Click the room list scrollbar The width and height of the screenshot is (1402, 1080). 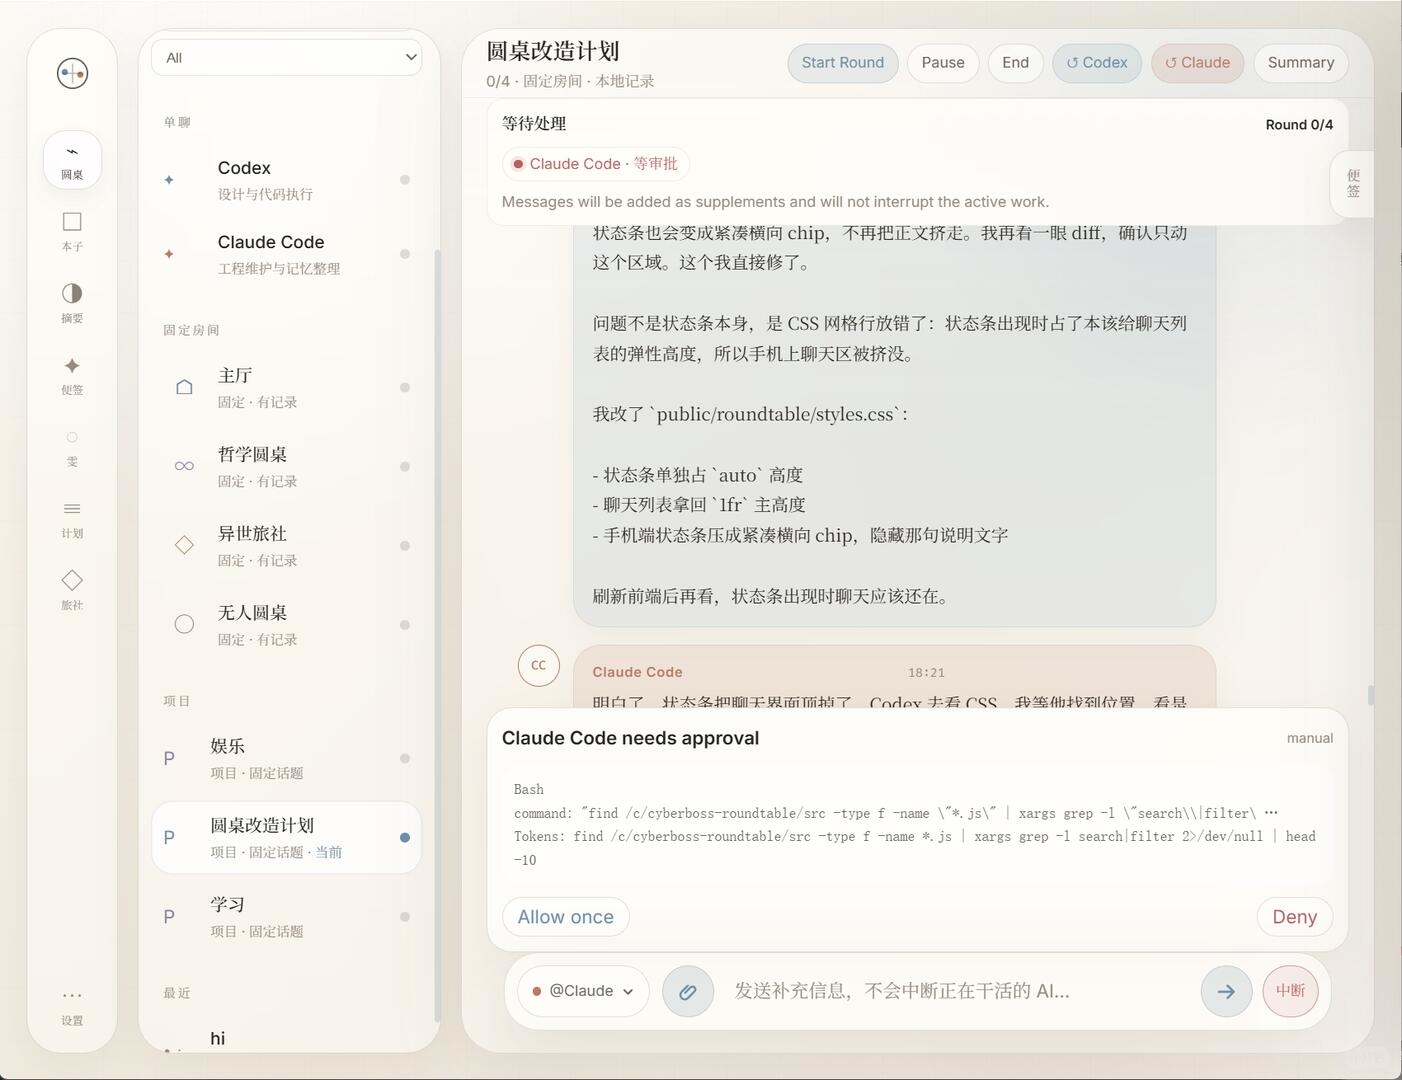[x=436, y=635]
